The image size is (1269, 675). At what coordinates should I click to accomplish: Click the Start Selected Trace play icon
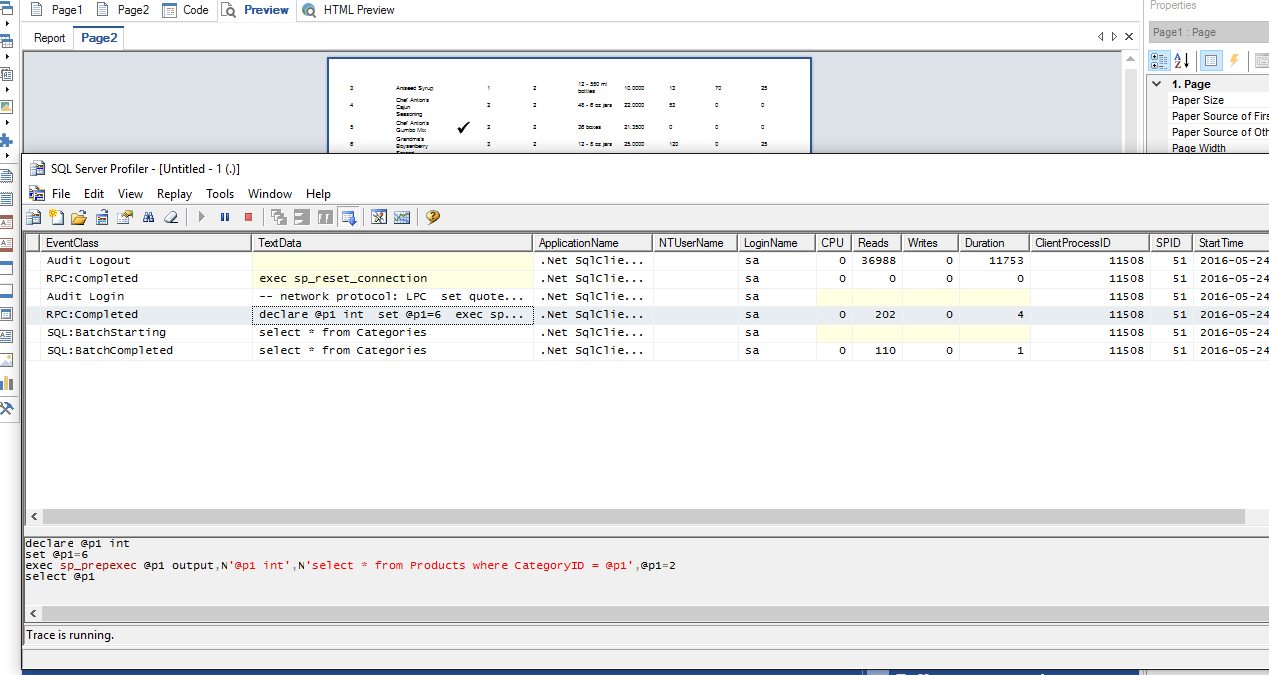tap(201, 217)
